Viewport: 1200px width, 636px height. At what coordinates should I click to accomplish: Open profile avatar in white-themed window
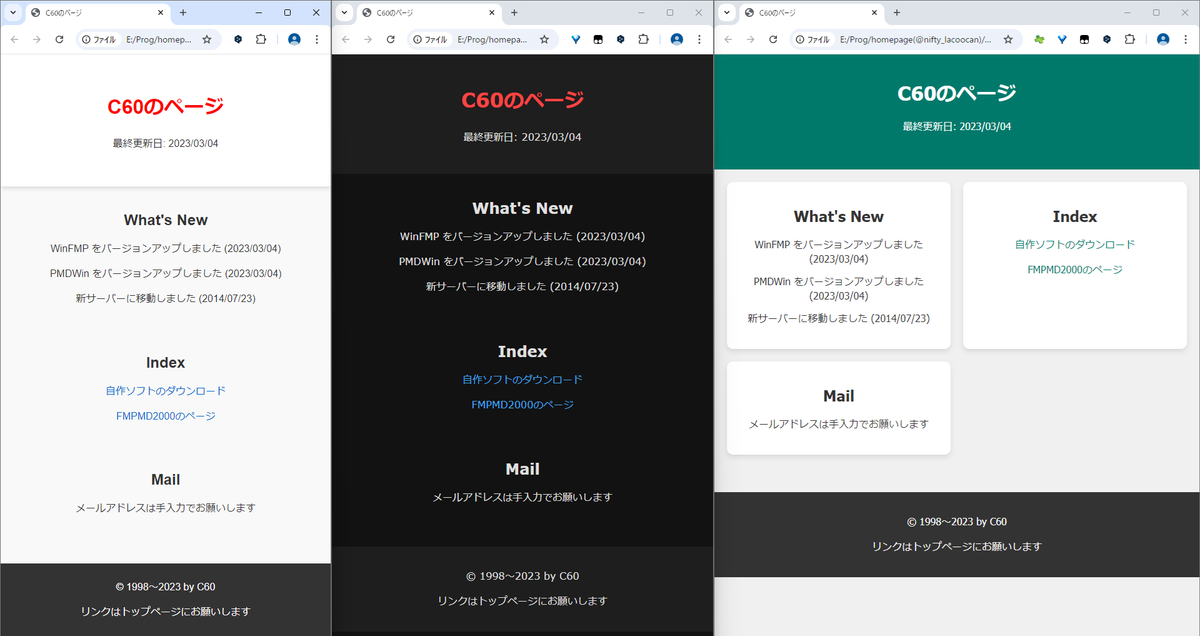coord(294,39)
